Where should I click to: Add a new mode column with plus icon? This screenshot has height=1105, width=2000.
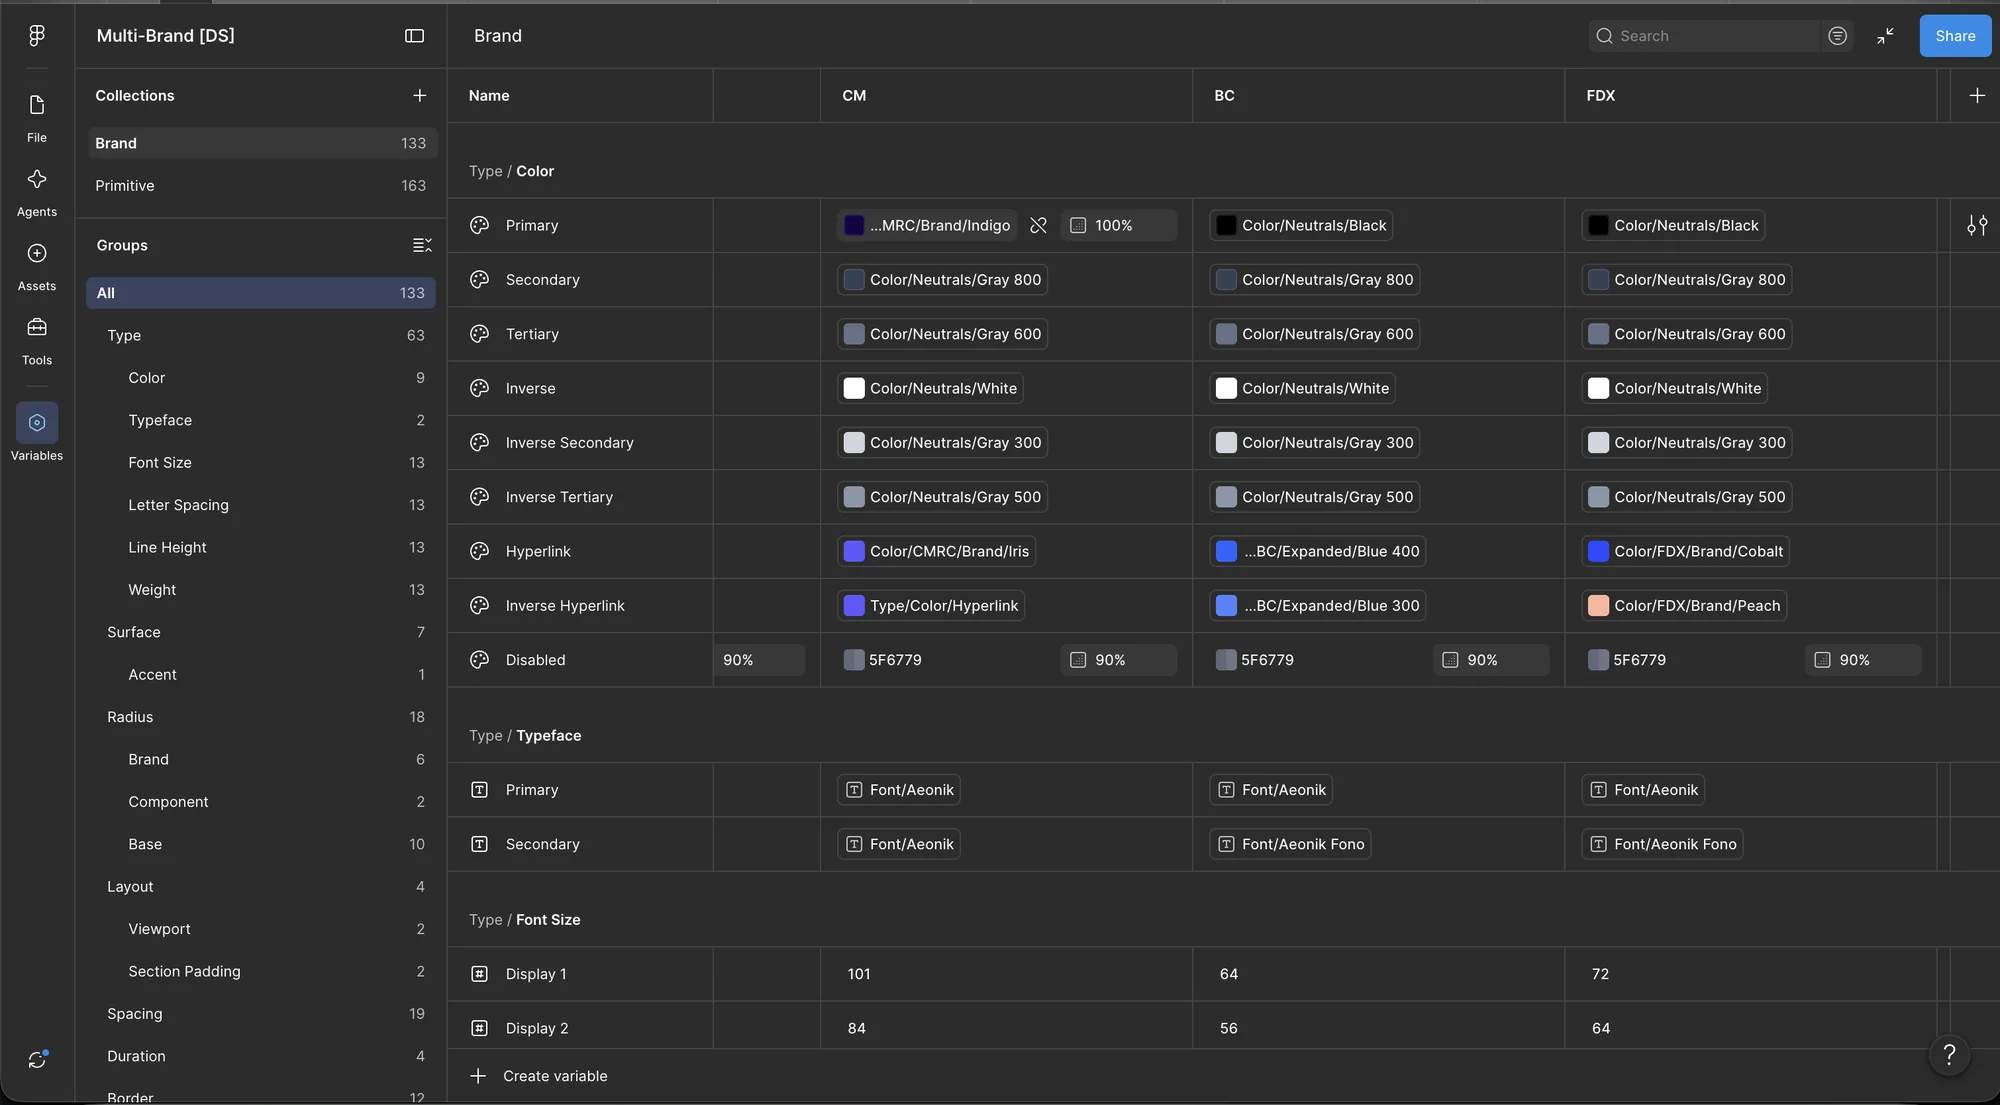point(1977,96)
